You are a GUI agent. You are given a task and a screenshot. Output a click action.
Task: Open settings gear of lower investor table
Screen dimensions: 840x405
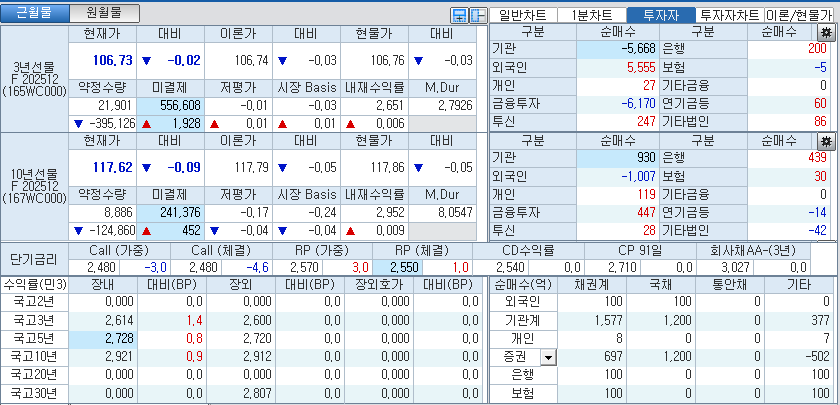point(826,141)
